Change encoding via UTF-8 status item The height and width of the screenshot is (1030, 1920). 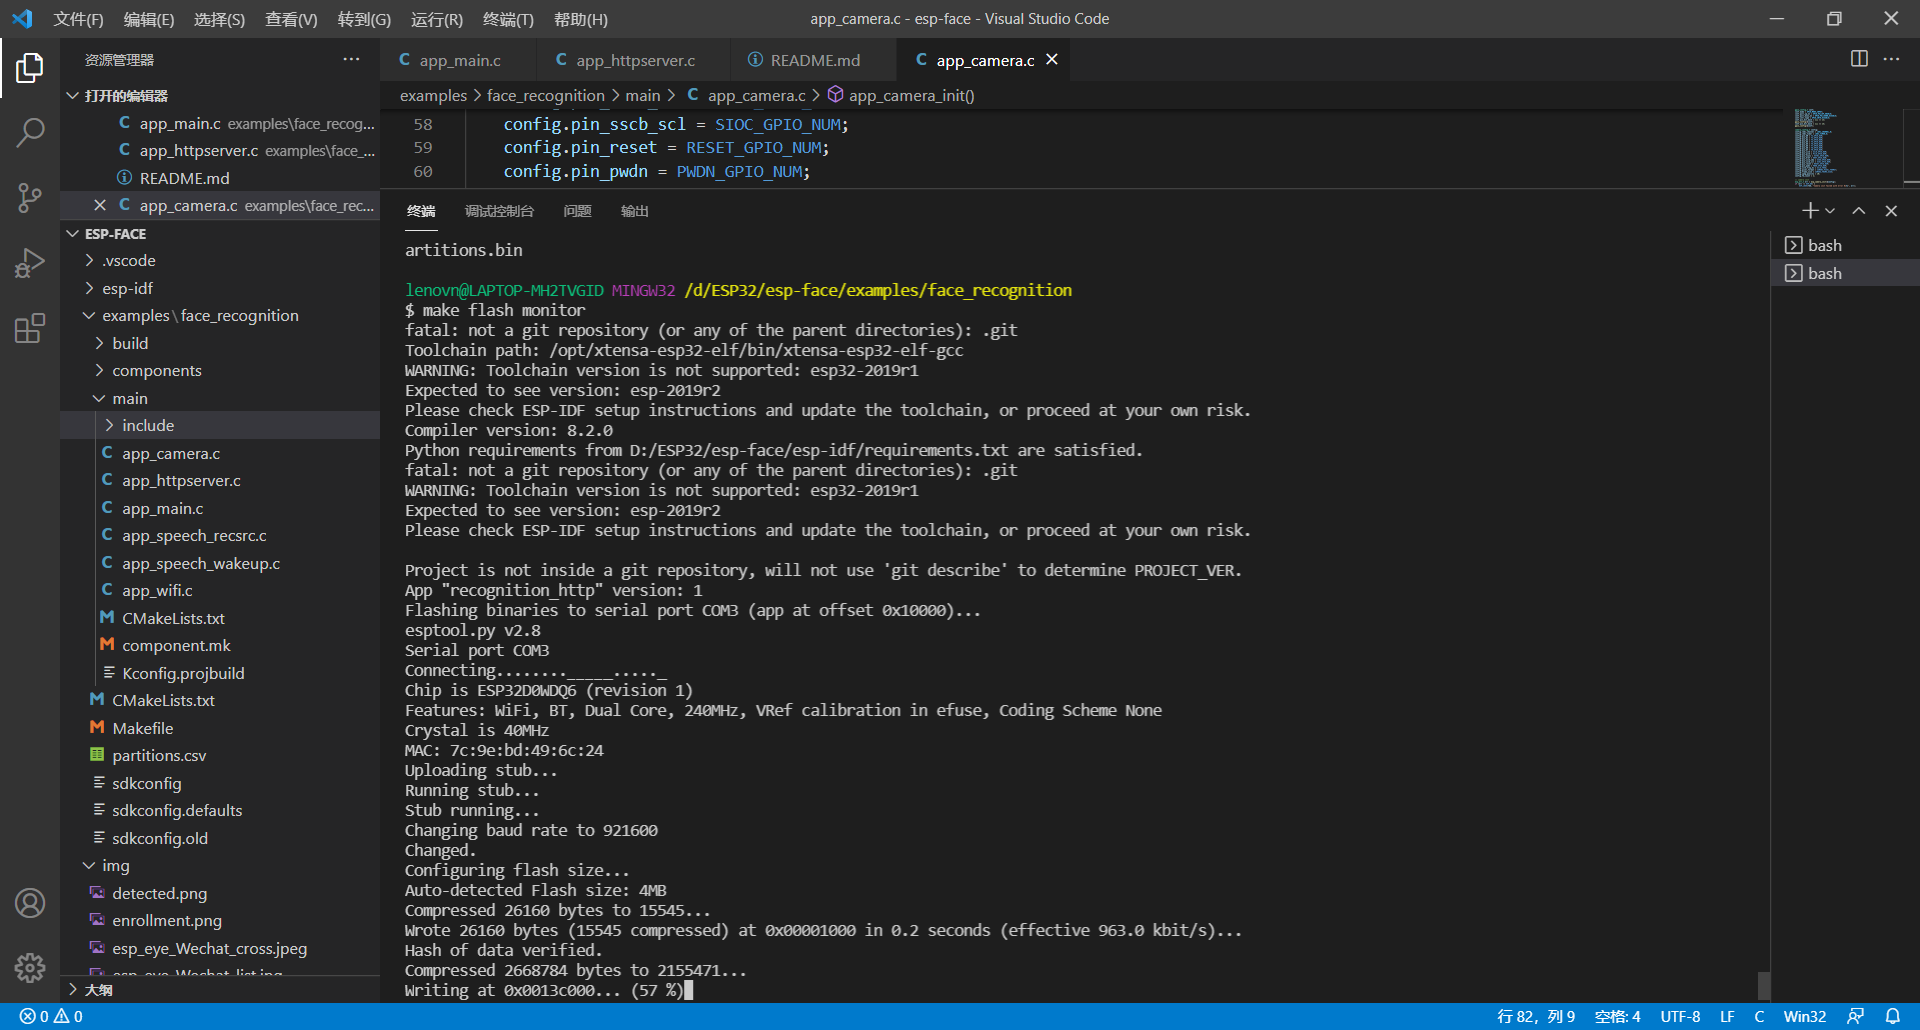click(1680, 1016)
